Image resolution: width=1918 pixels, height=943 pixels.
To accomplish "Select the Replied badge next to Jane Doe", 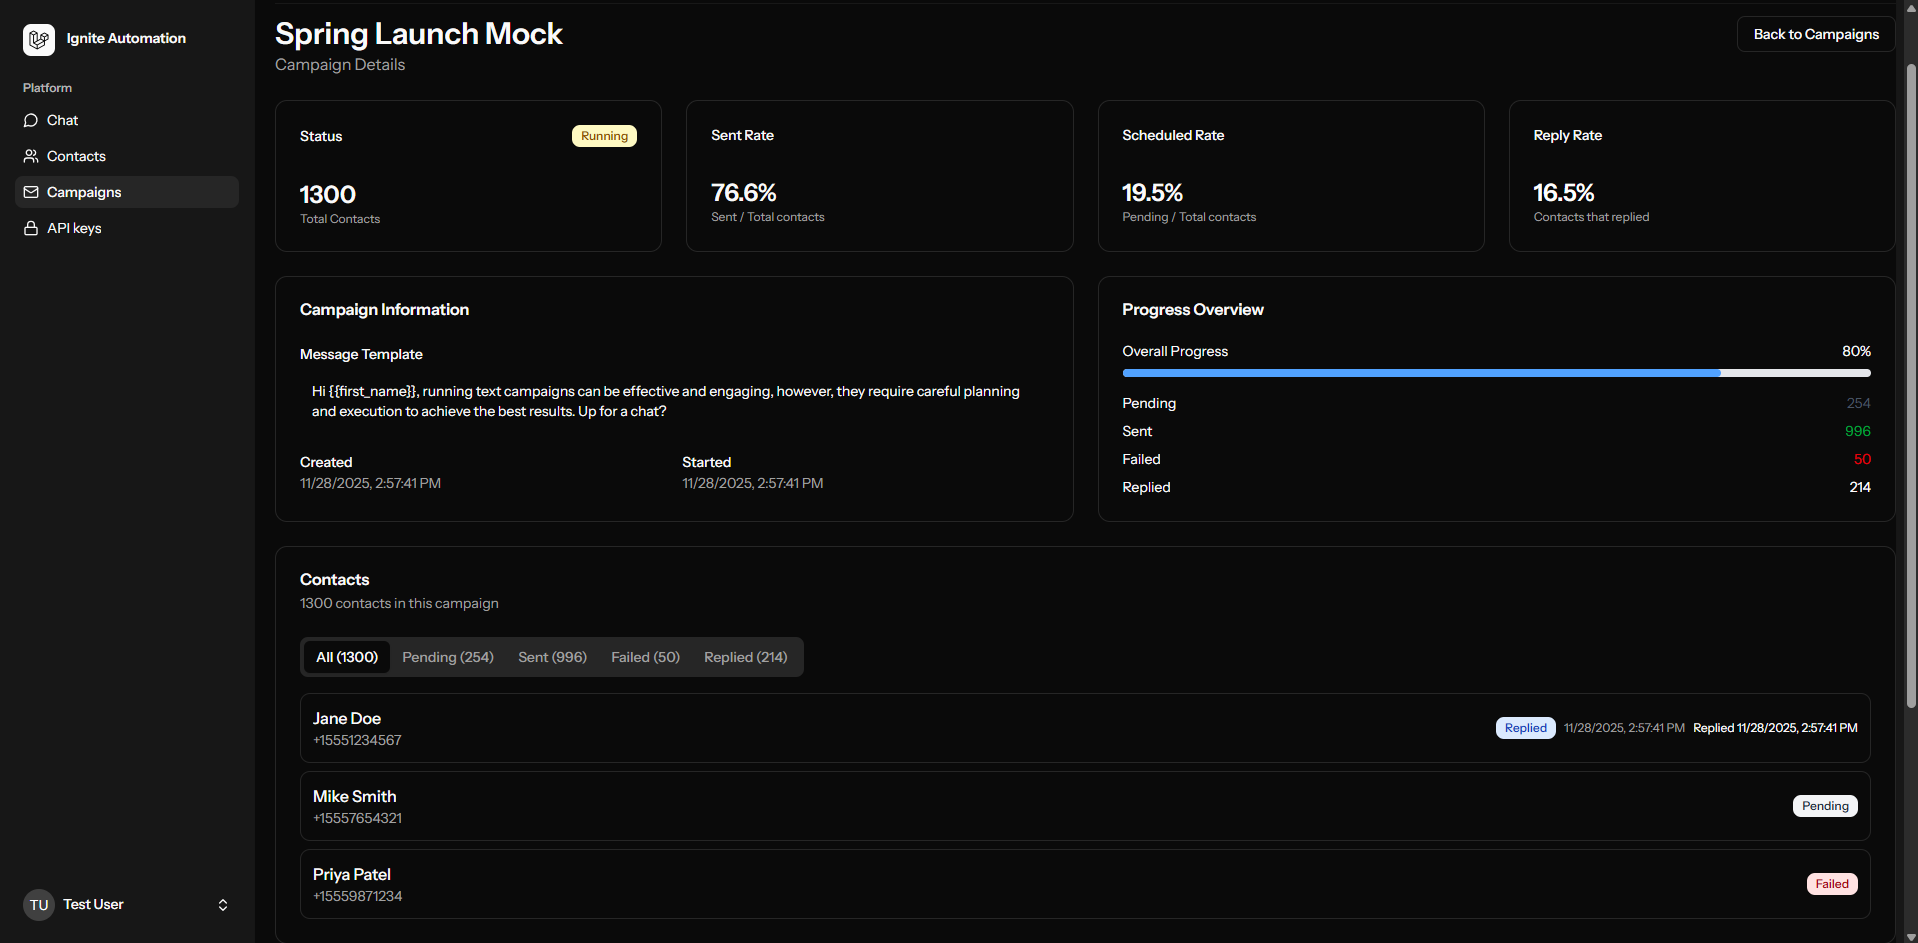I will click(x=1524, y=728).
